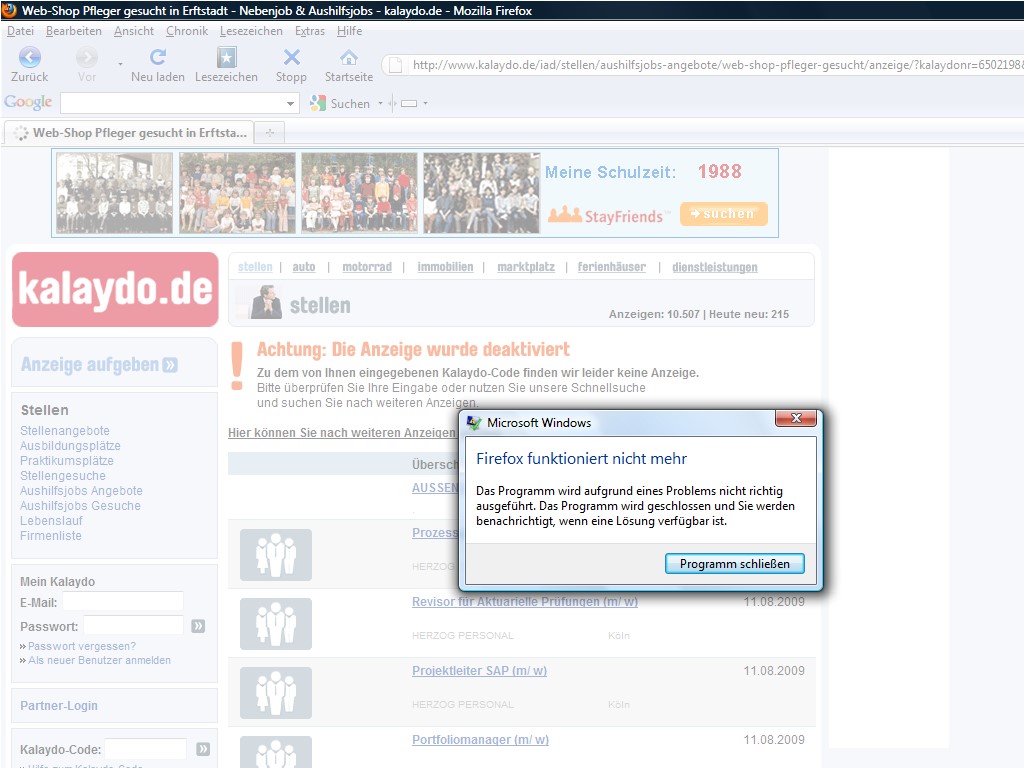Click the stellen header businessman icon
Screen dimensions: 1024x768
266,302
